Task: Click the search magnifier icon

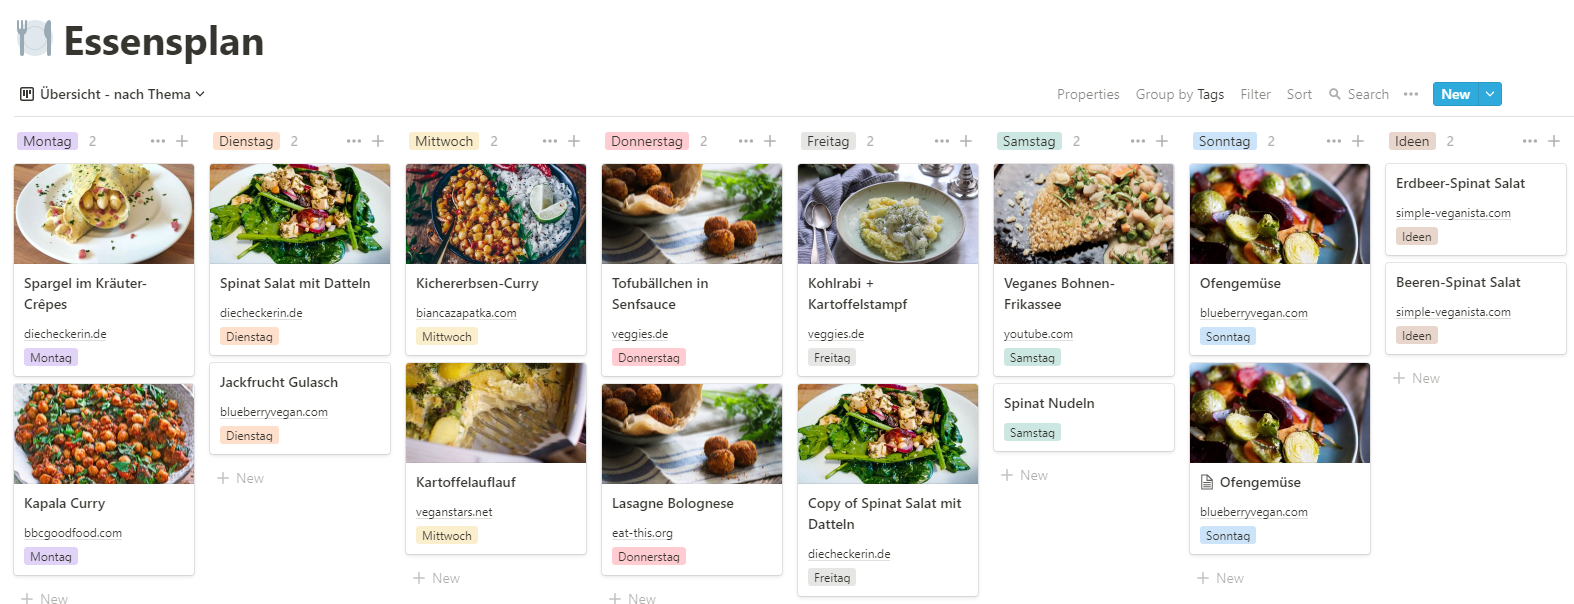Action: (1334, 94)
